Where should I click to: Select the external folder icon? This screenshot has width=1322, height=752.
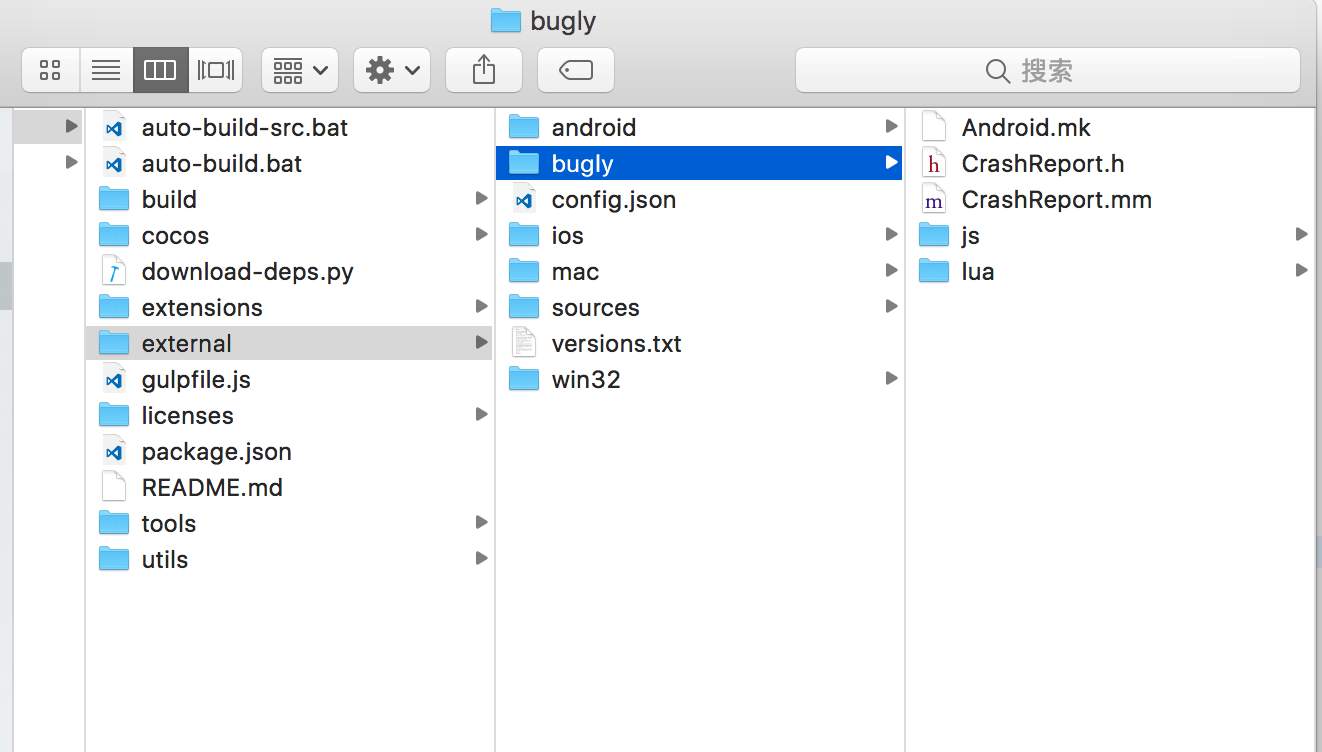pyautogui.click(x=114, y=344)
